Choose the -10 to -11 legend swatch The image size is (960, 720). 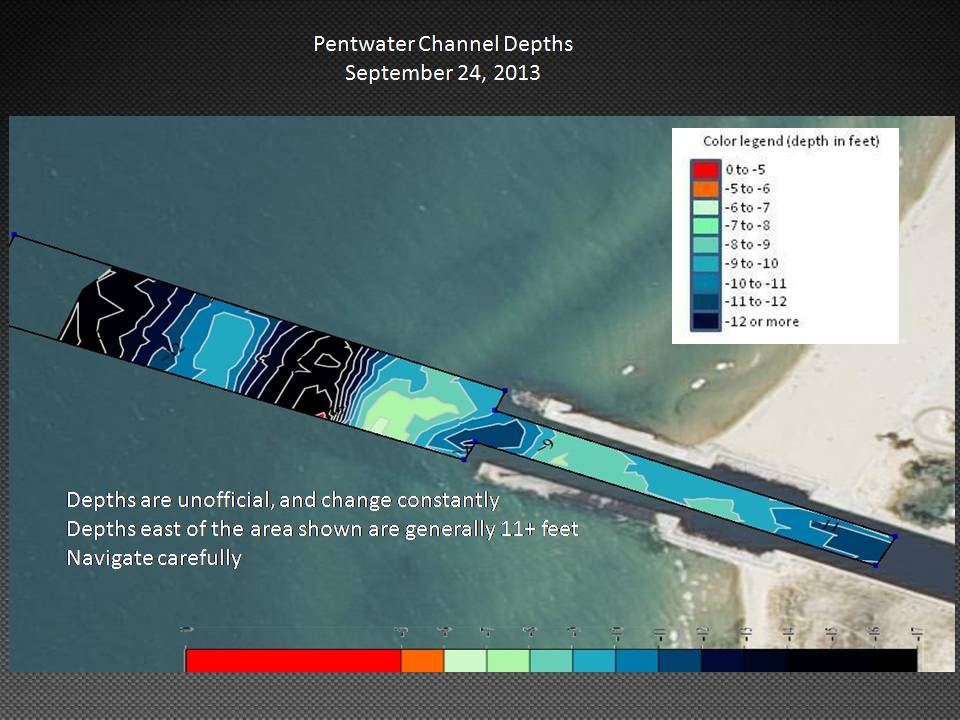[704, 283]
